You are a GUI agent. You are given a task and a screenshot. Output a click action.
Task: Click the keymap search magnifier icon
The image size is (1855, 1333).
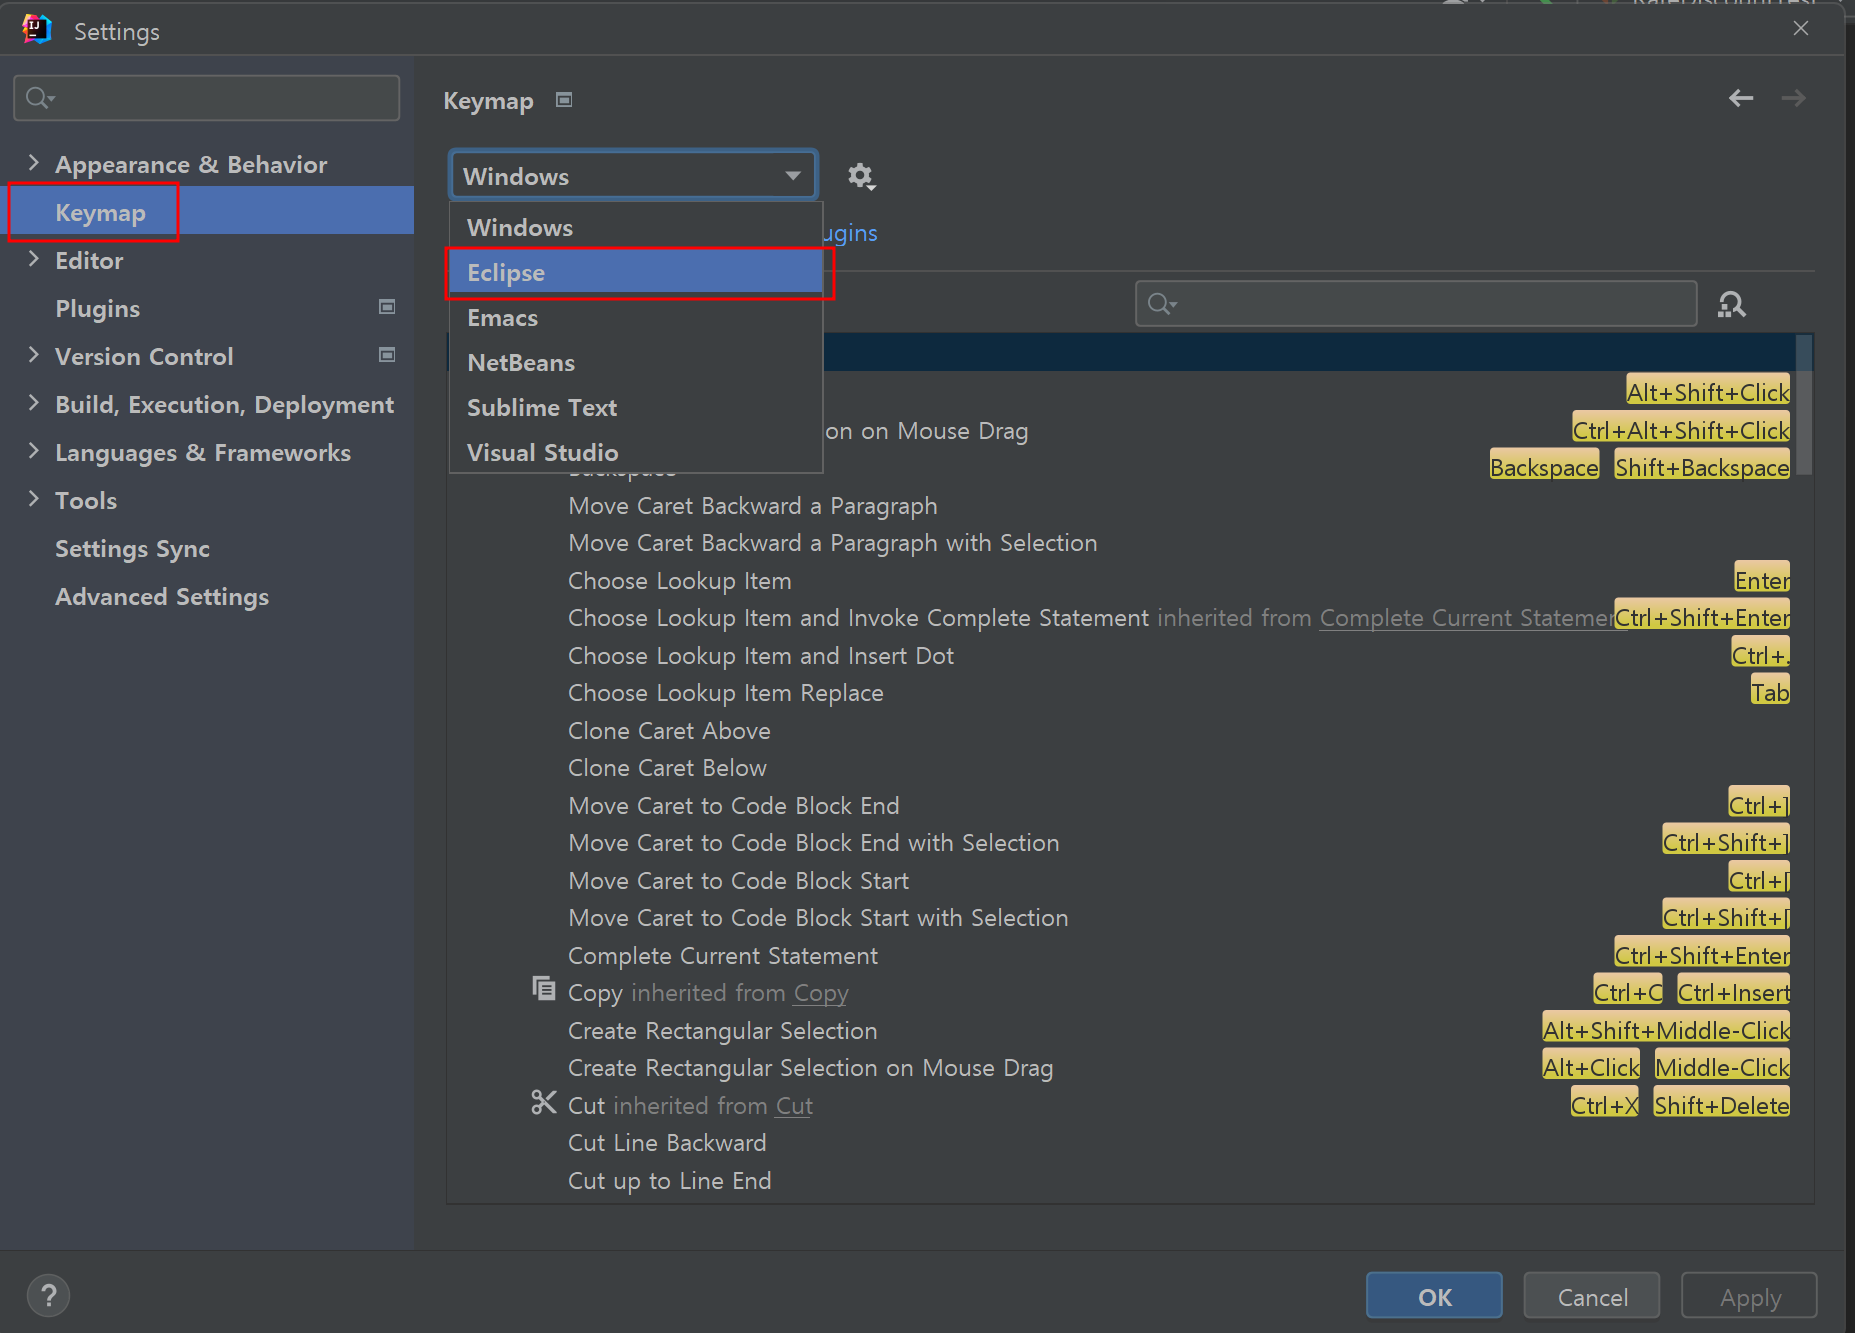tap(1161, 303)
